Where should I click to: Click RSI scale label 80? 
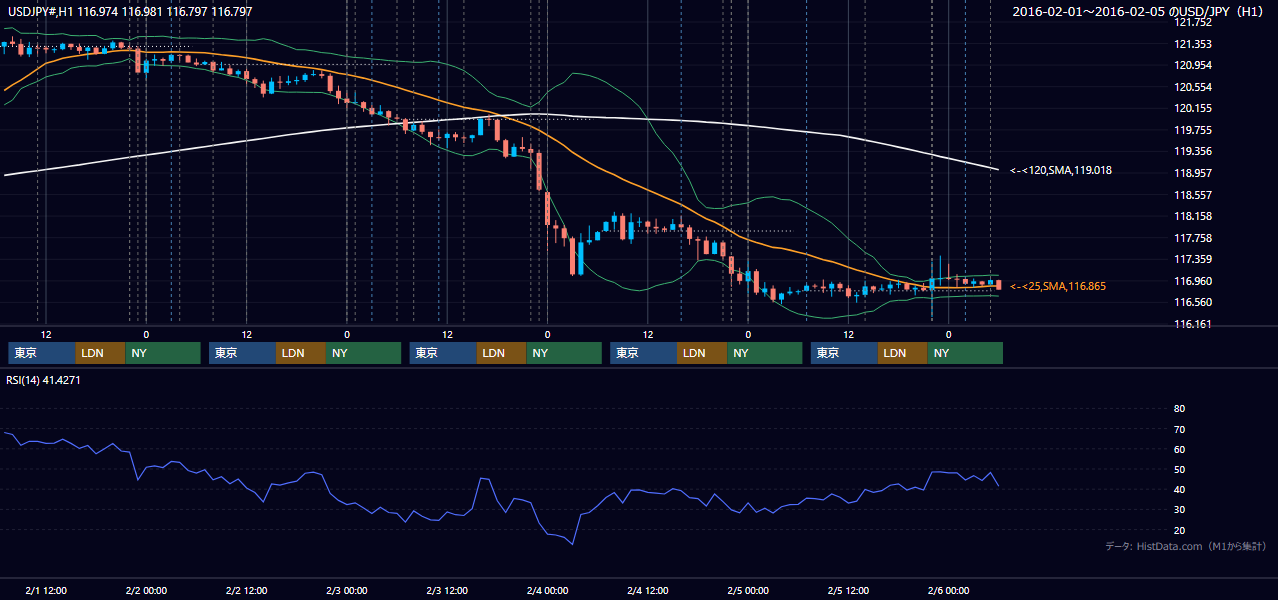pos(1179,409)
